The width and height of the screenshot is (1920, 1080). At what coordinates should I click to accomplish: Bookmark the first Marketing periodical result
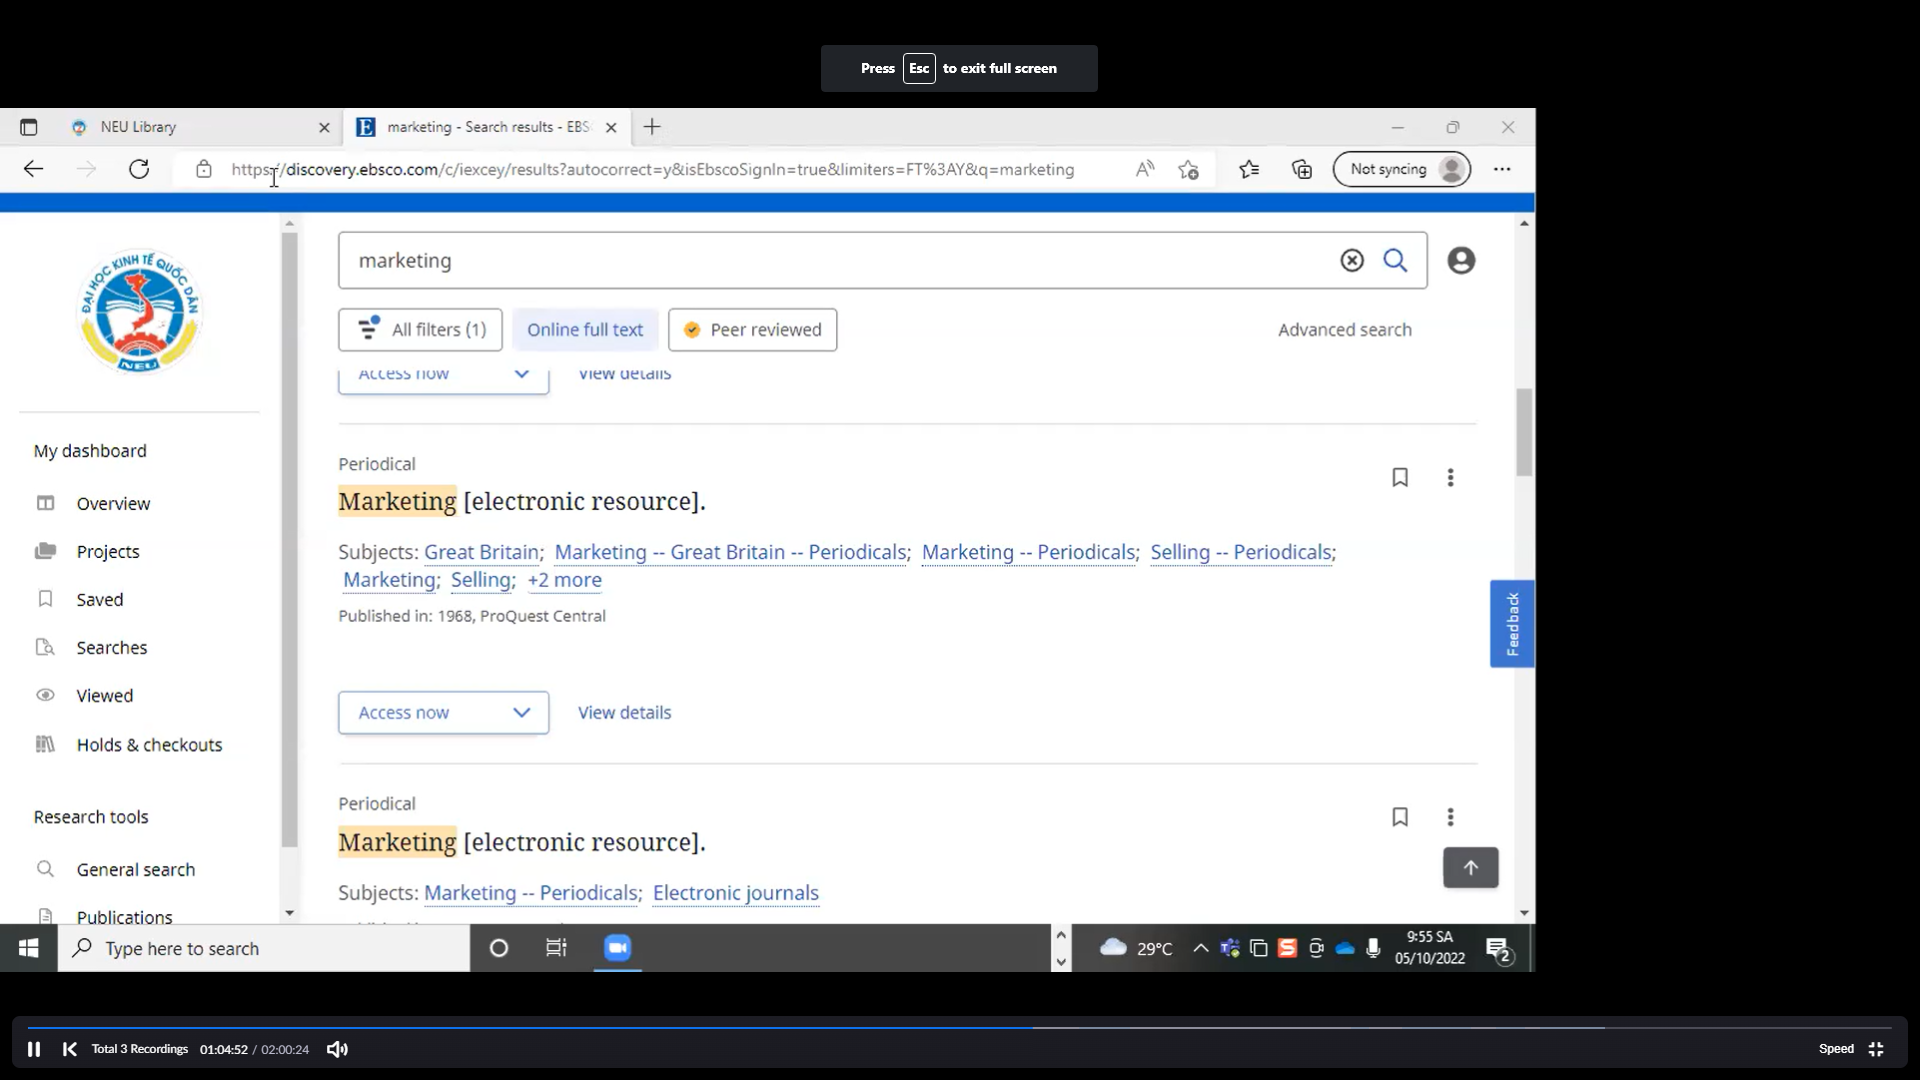1400,478
